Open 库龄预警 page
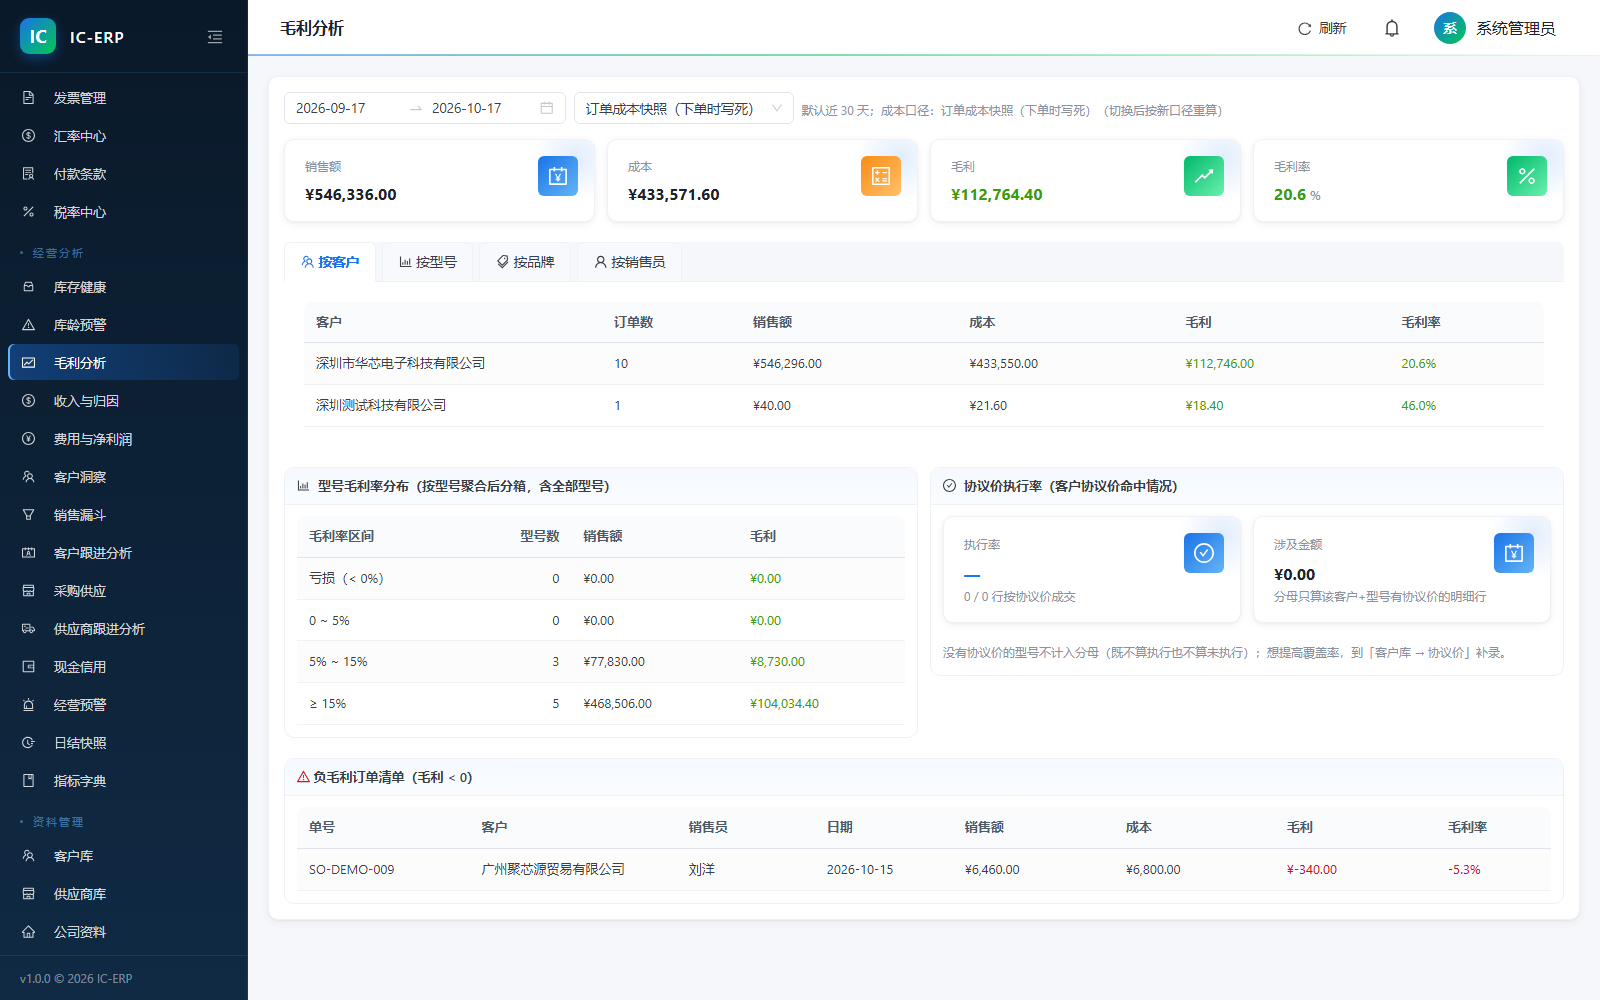This screenshot has height=1000, width=1600. tap(123, 325)
